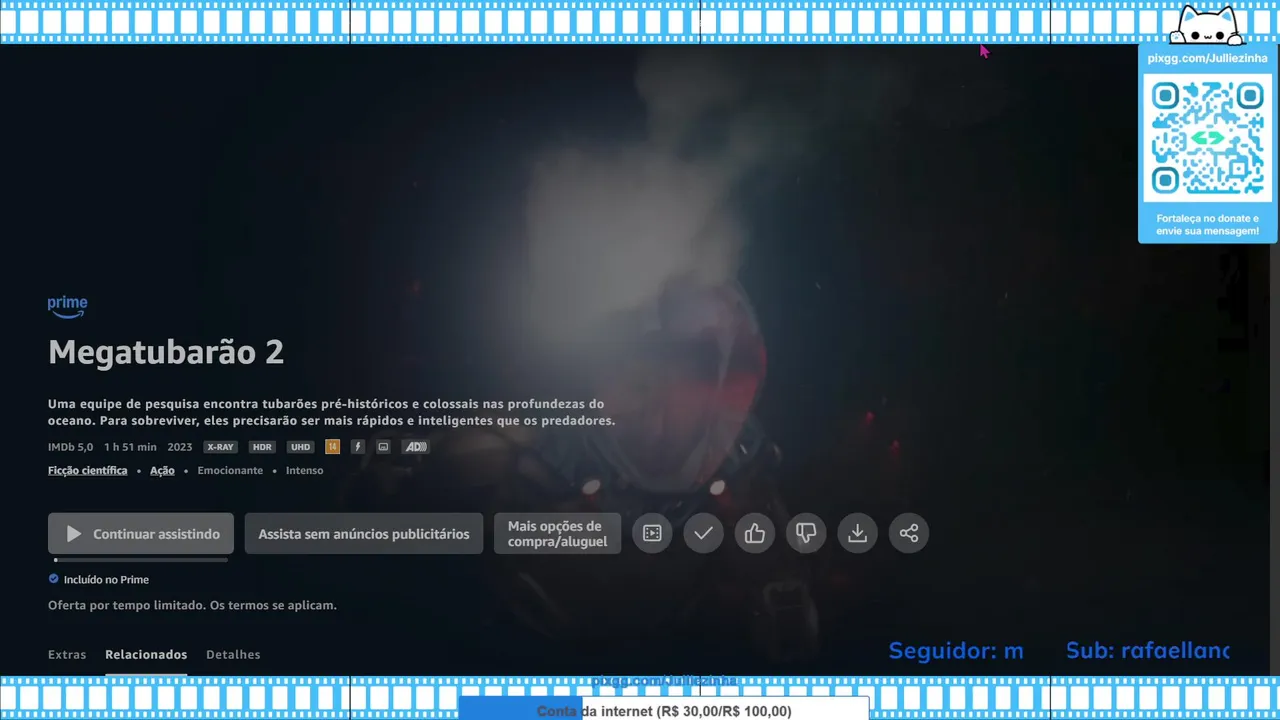Screen dimensions: 1280x720
Task: Click the cat mascot overlay icon
Action: 1208,25
